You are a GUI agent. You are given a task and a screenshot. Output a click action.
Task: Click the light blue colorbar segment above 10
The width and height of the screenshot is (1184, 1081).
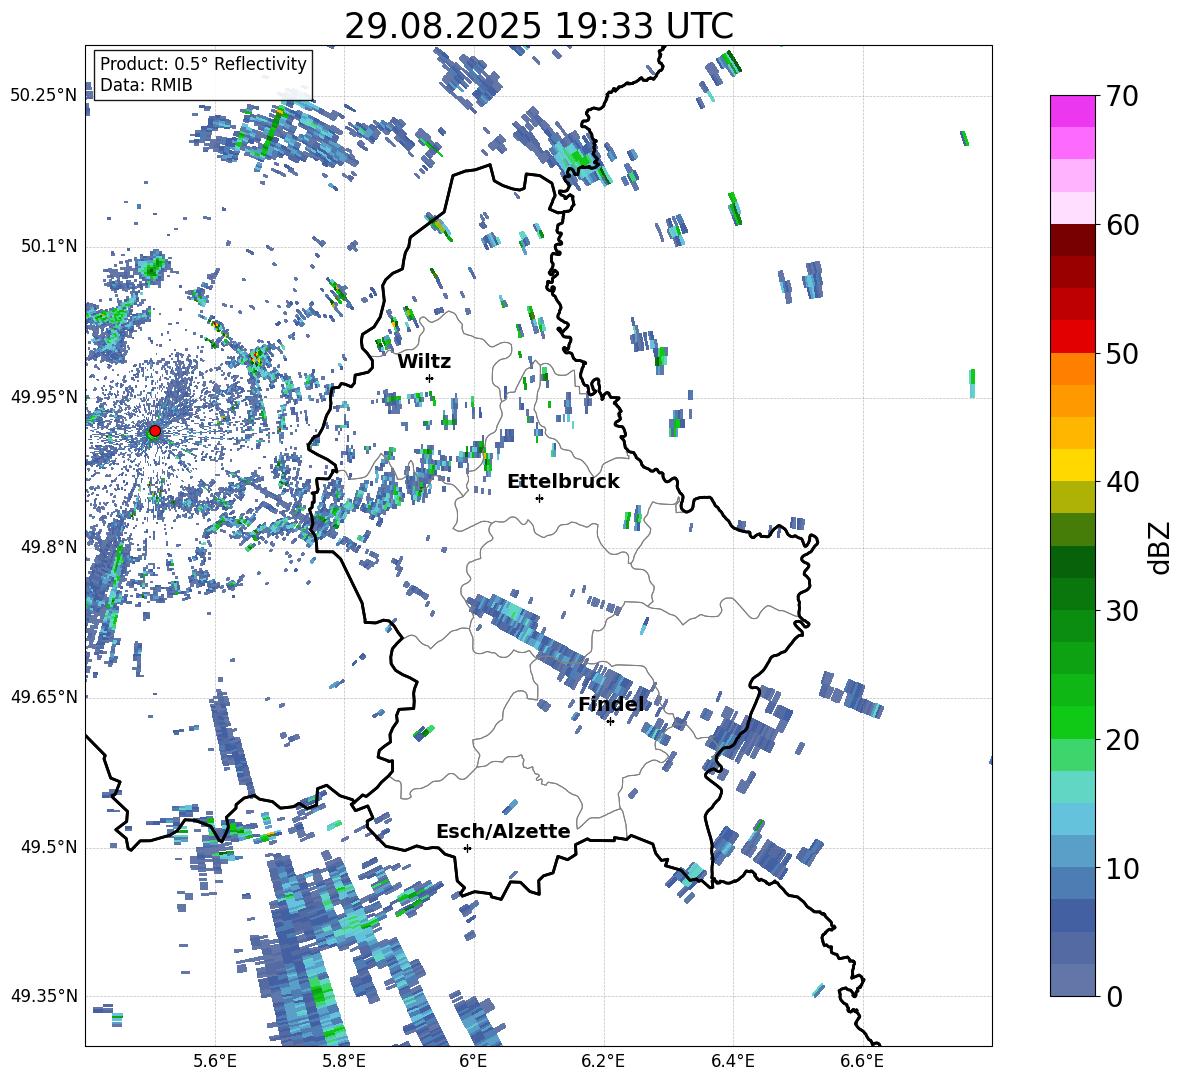point(1072,851)
